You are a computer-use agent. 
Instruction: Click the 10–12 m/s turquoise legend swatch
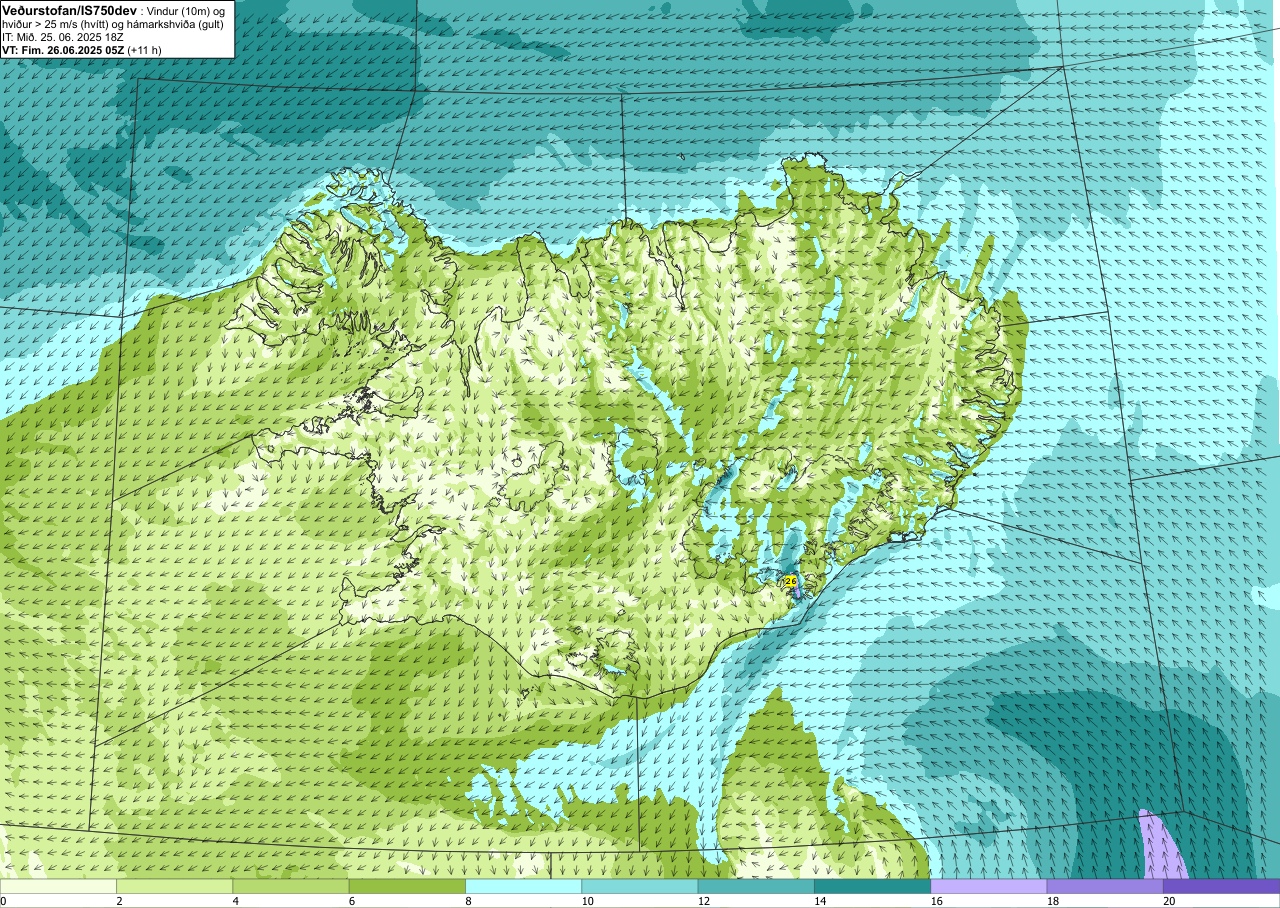point(640,886)
